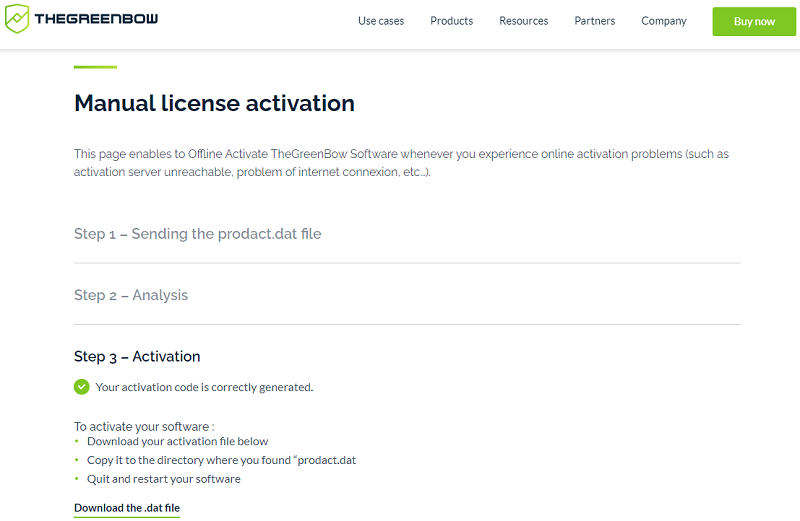This screenshot has height=521, width=800.
Task: Click the Download your activation file bullet
Action: pos(177,441)
